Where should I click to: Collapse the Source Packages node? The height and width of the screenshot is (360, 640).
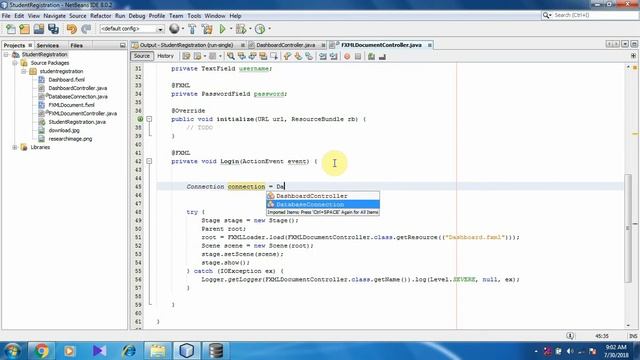[x=15, y=63]
